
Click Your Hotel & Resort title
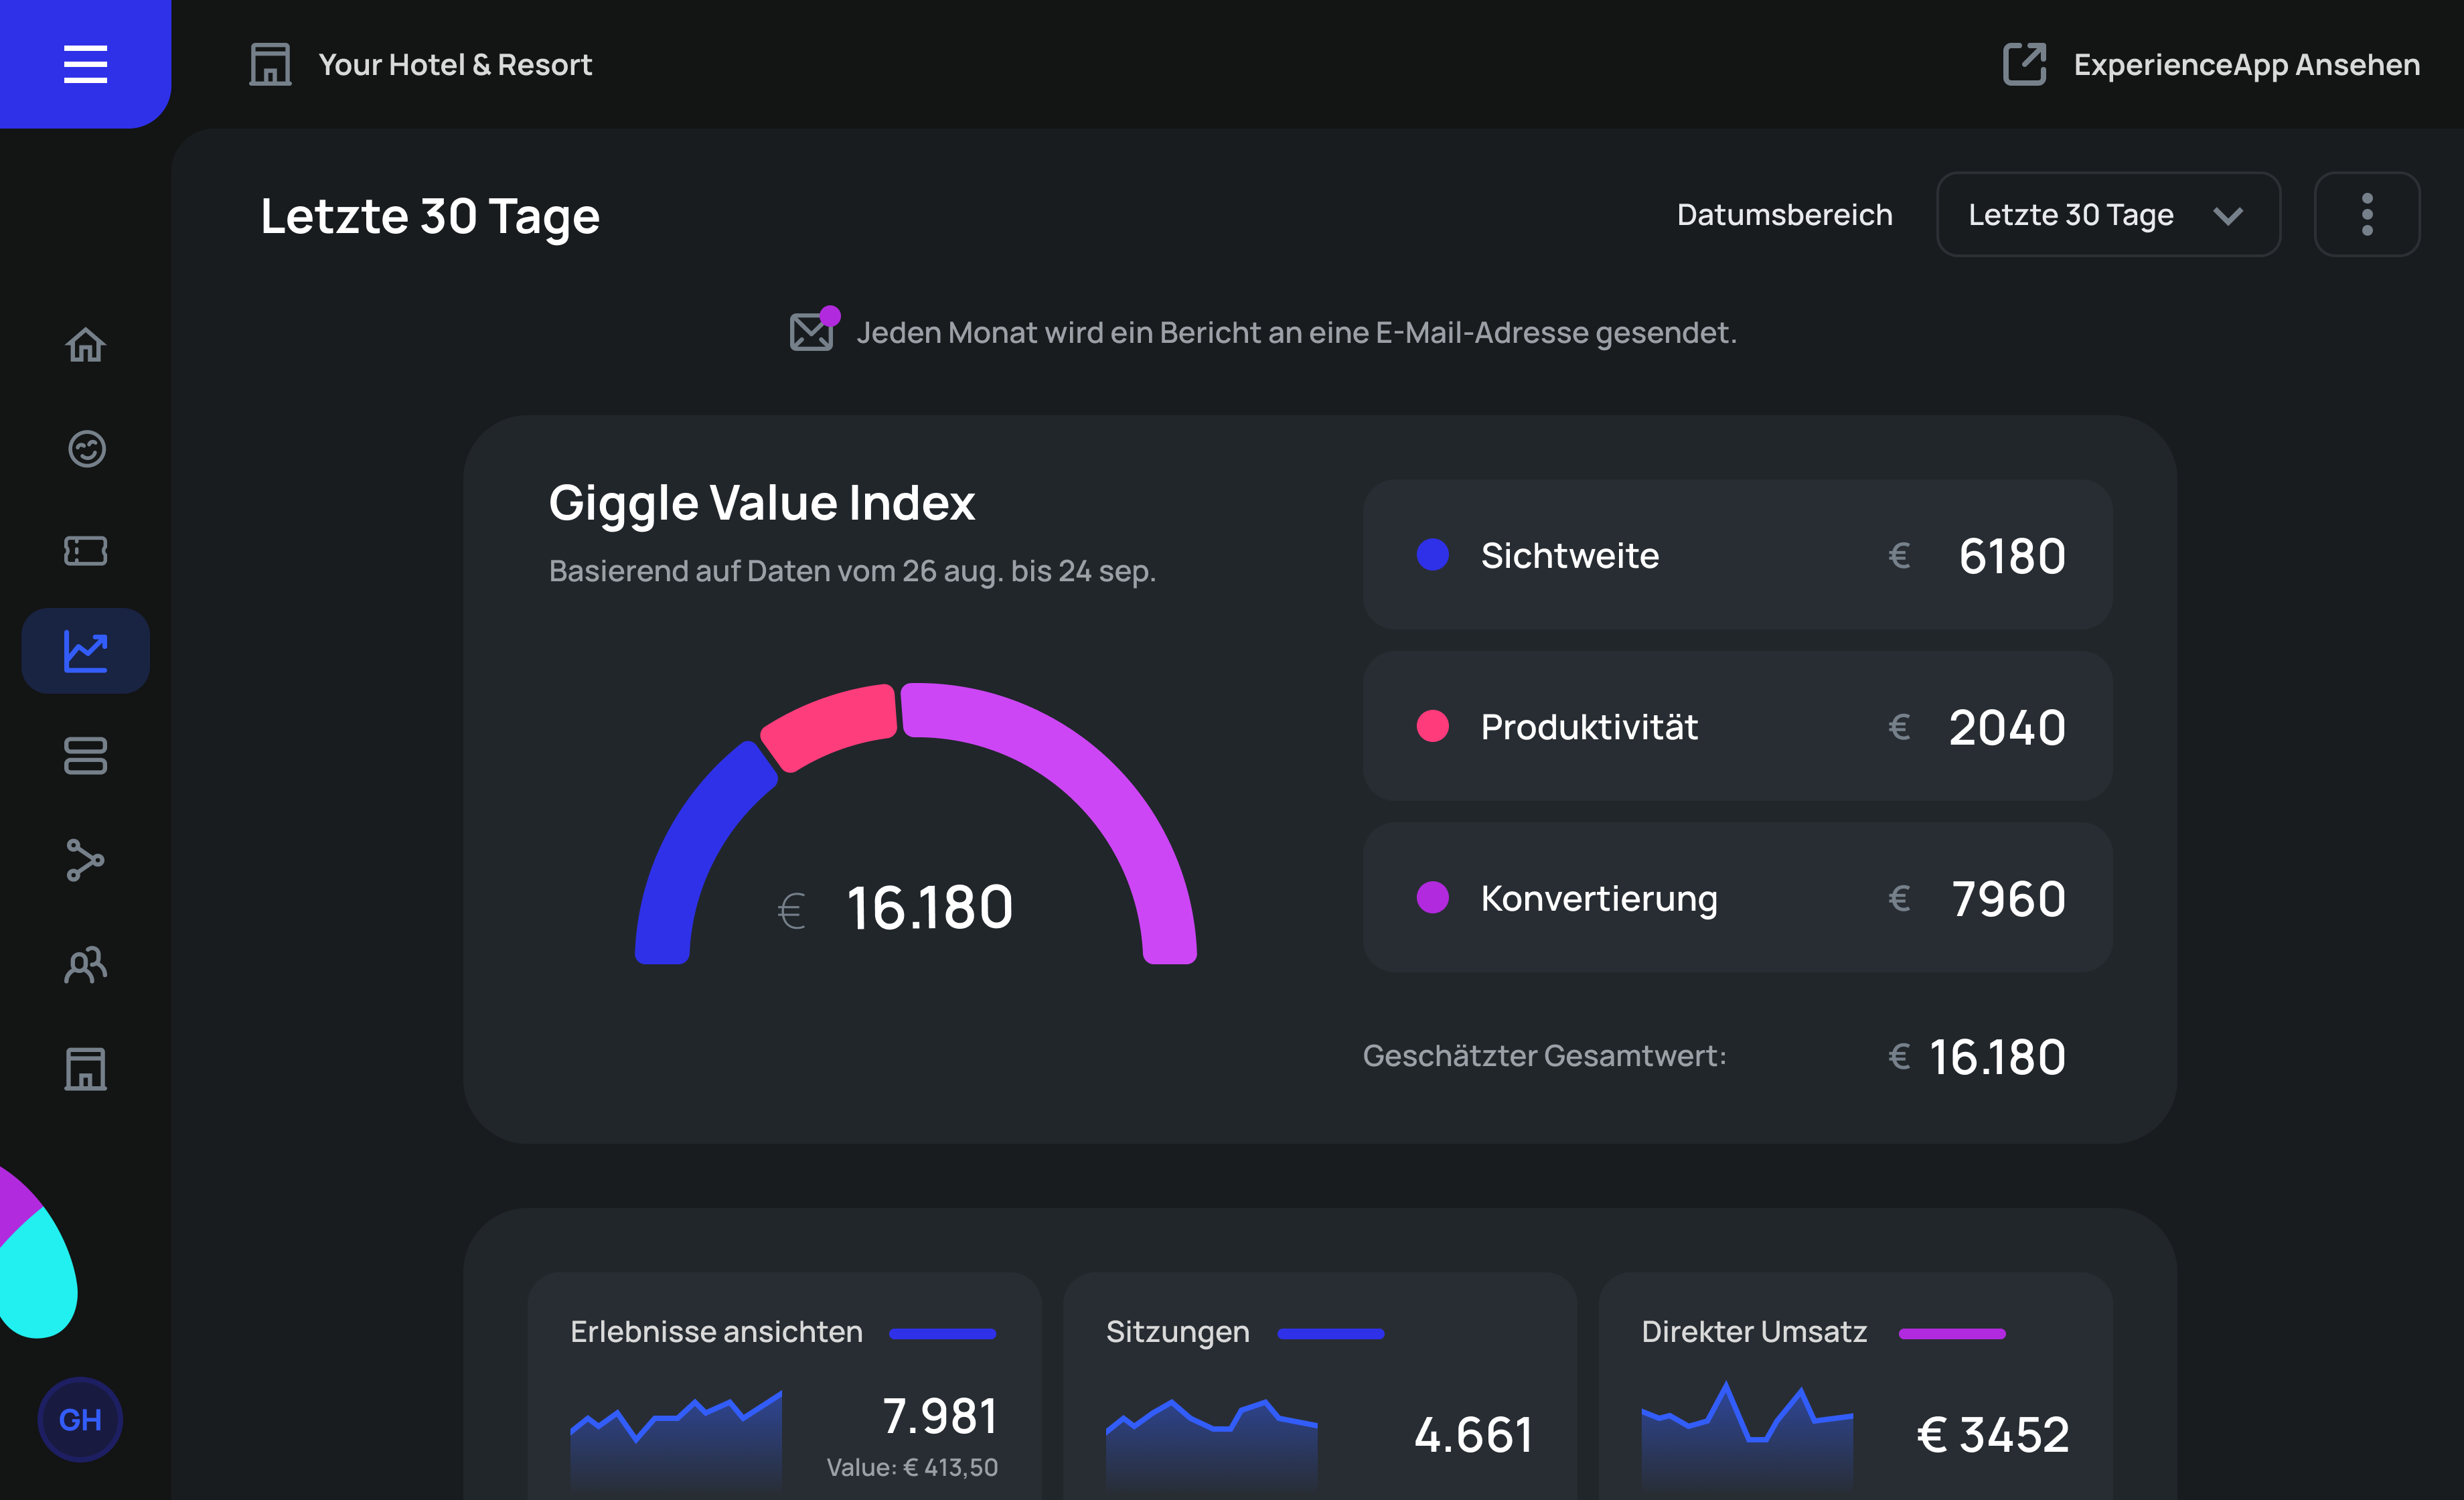(455, 64)
